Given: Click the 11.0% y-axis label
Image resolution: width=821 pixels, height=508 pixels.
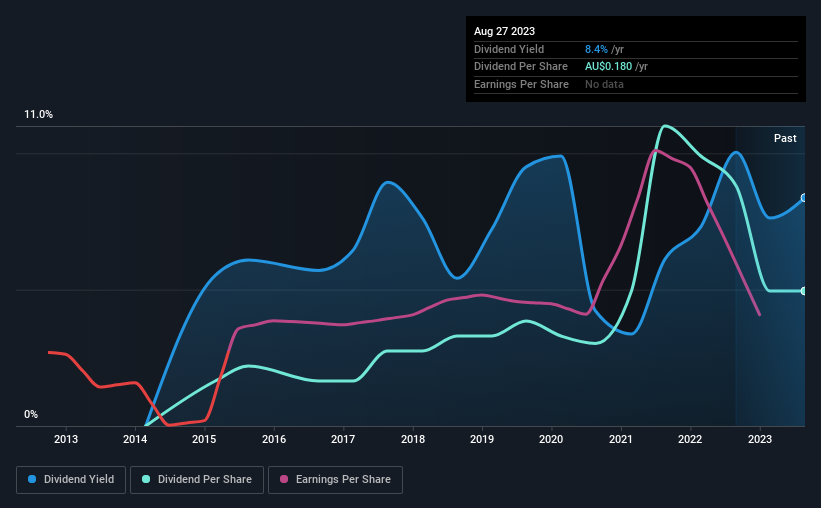Looking at the screenshot, I should (38, 114).
